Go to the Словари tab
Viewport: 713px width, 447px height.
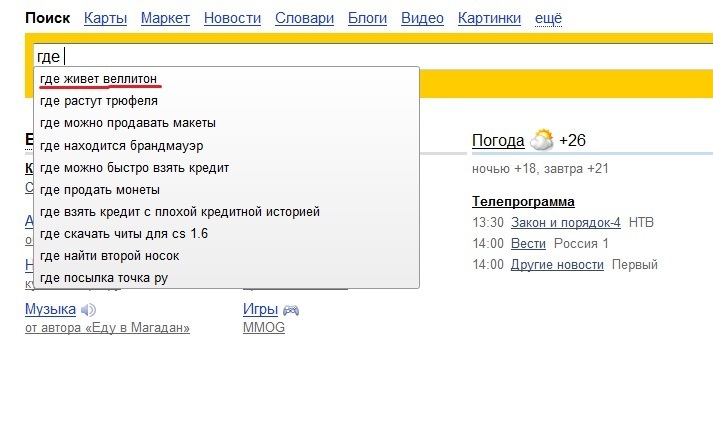[x=304, y=18]
